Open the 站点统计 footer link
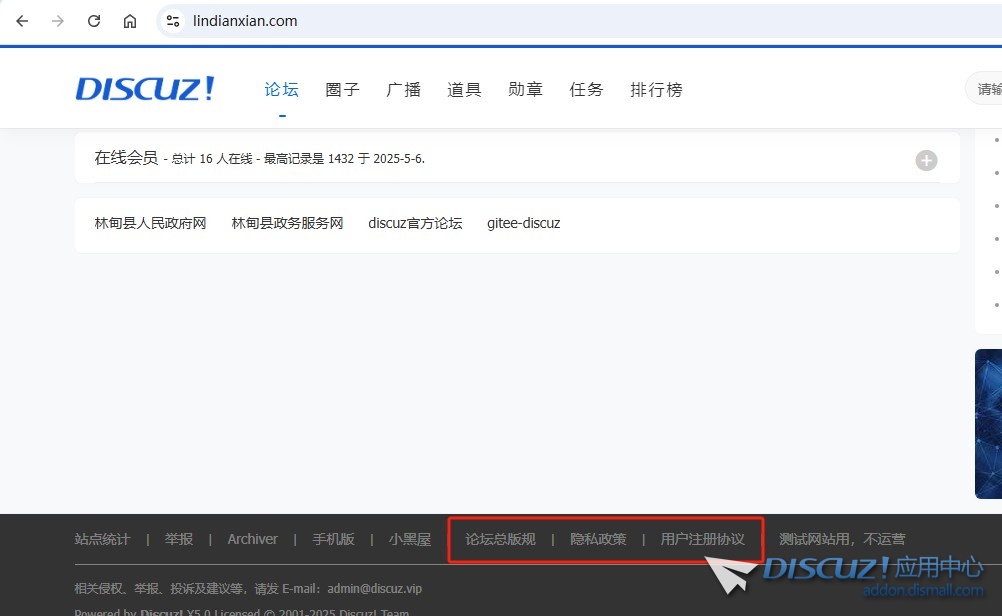The width and height of the screenshot is (1002, 616). click(102, 539)
